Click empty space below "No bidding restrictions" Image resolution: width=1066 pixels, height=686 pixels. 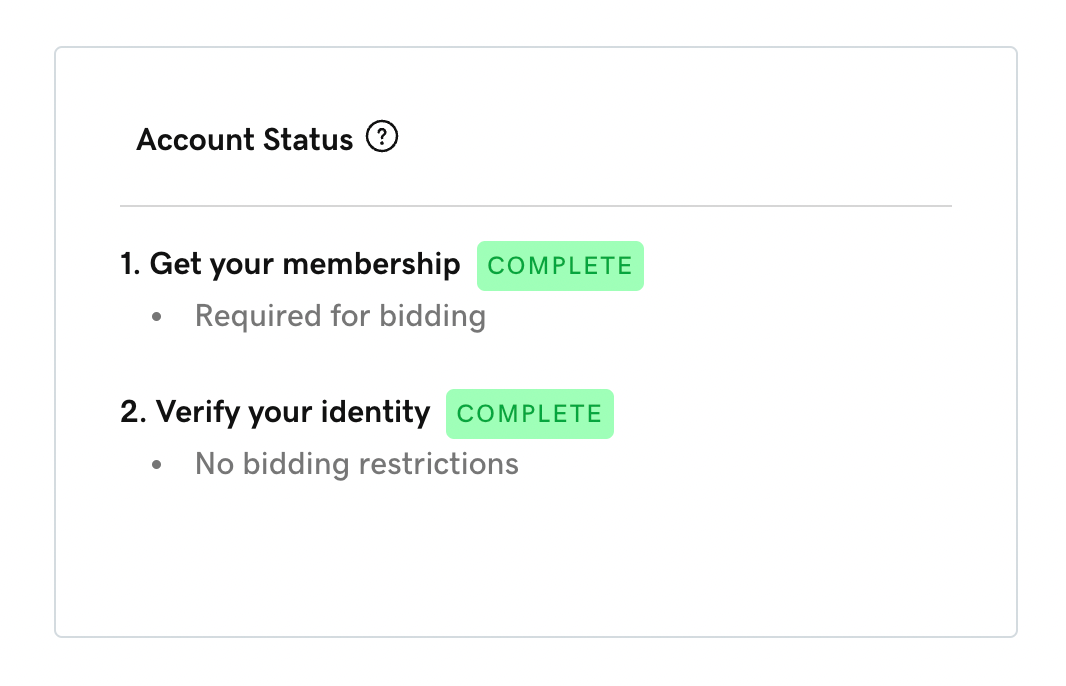[400, 560]
